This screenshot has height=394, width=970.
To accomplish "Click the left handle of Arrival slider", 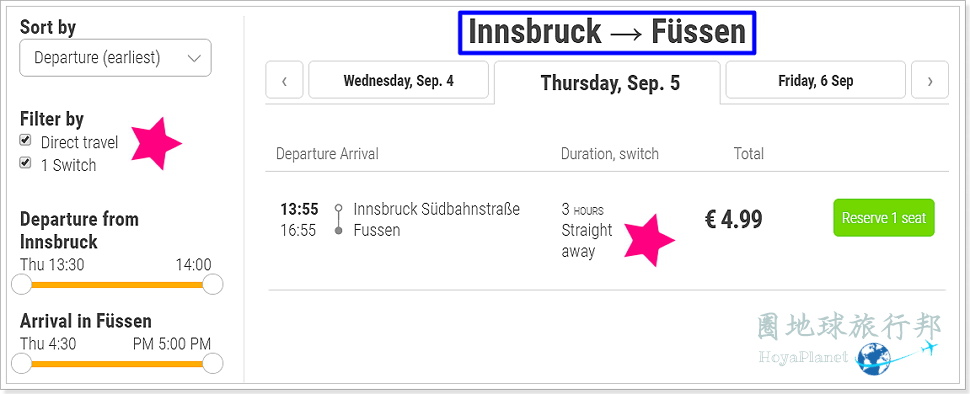I will point(22,364).
